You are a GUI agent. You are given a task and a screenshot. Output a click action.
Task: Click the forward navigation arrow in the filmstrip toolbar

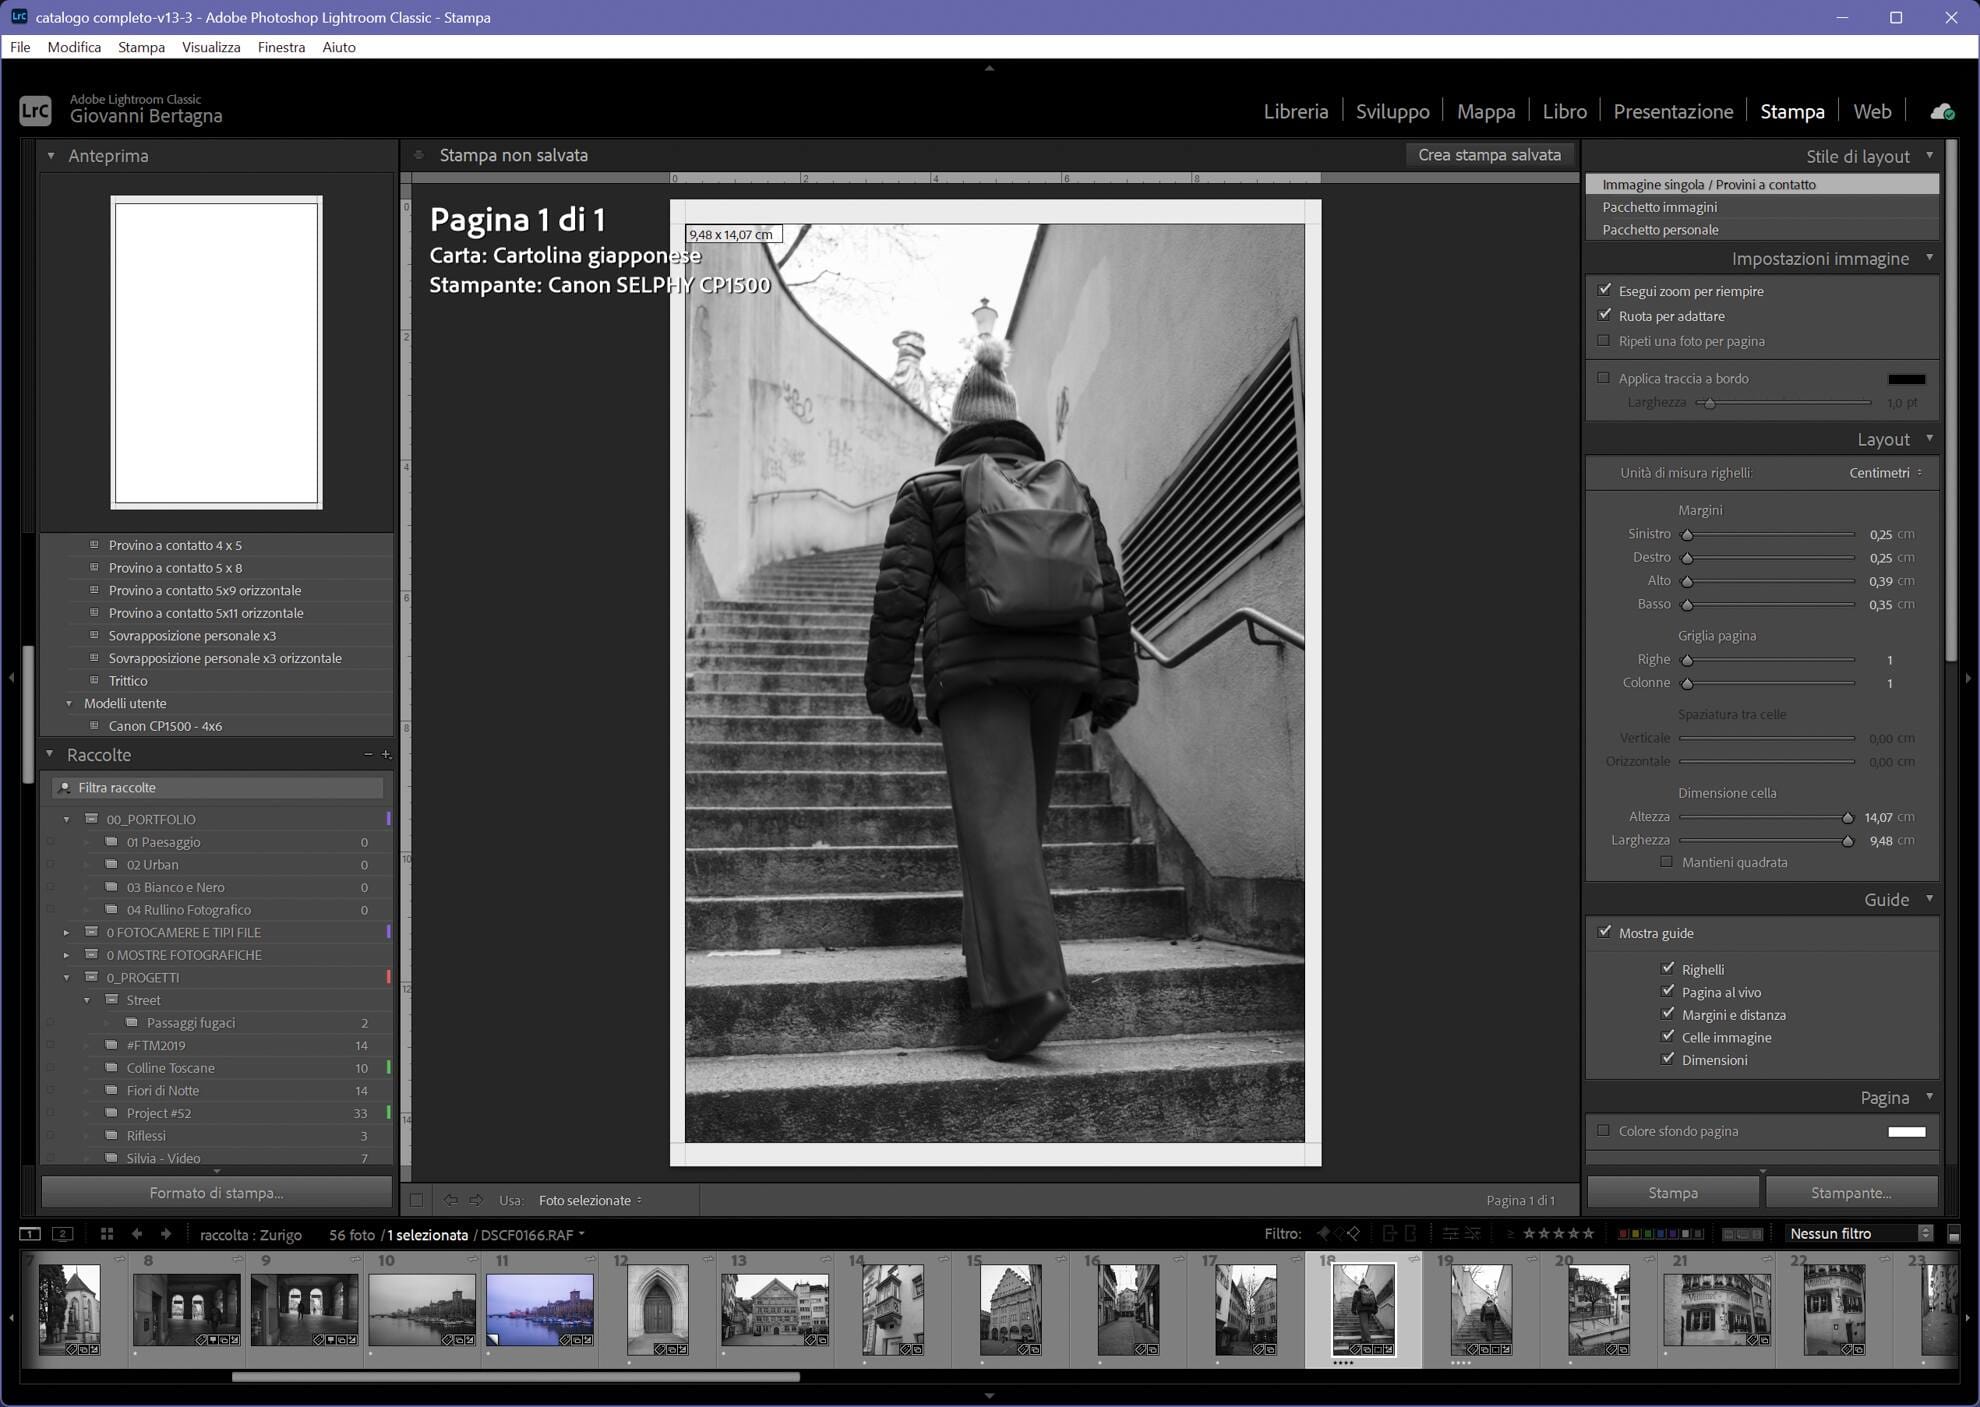pyautogui.click(x=166, y=1233)
